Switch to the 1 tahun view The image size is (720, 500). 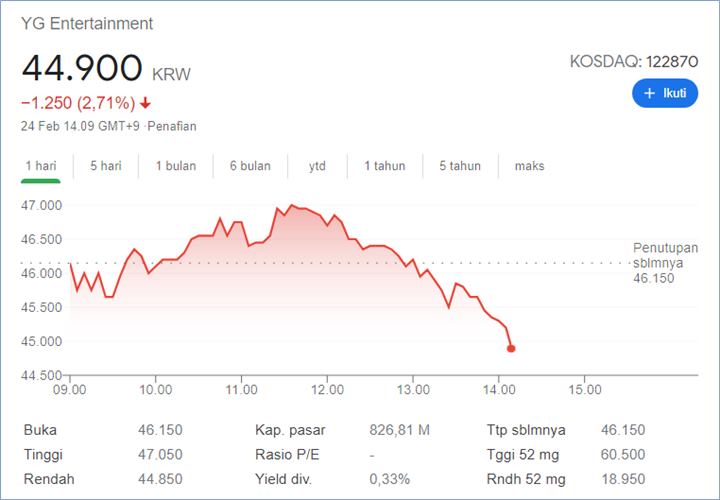pyautogui.click(x=385, y=166)
